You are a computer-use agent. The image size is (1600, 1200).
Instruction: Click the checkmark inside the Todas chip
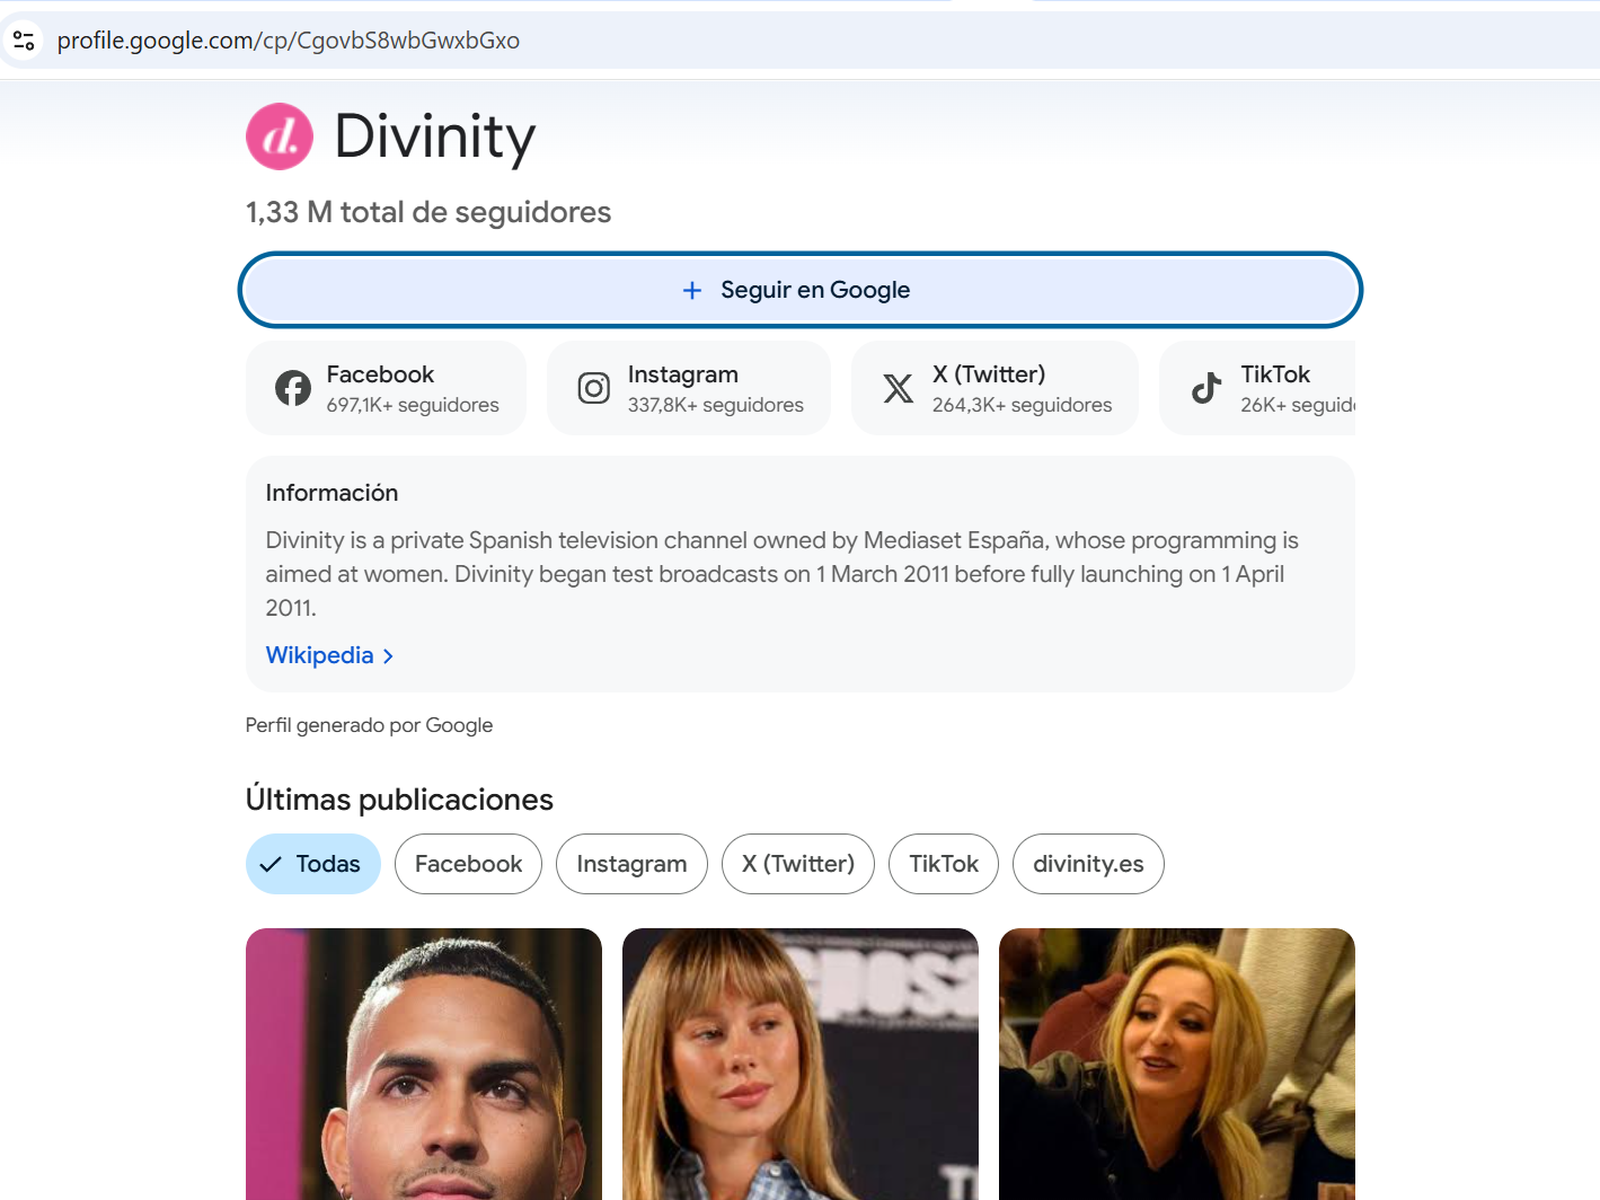click(x=271, y=863)
